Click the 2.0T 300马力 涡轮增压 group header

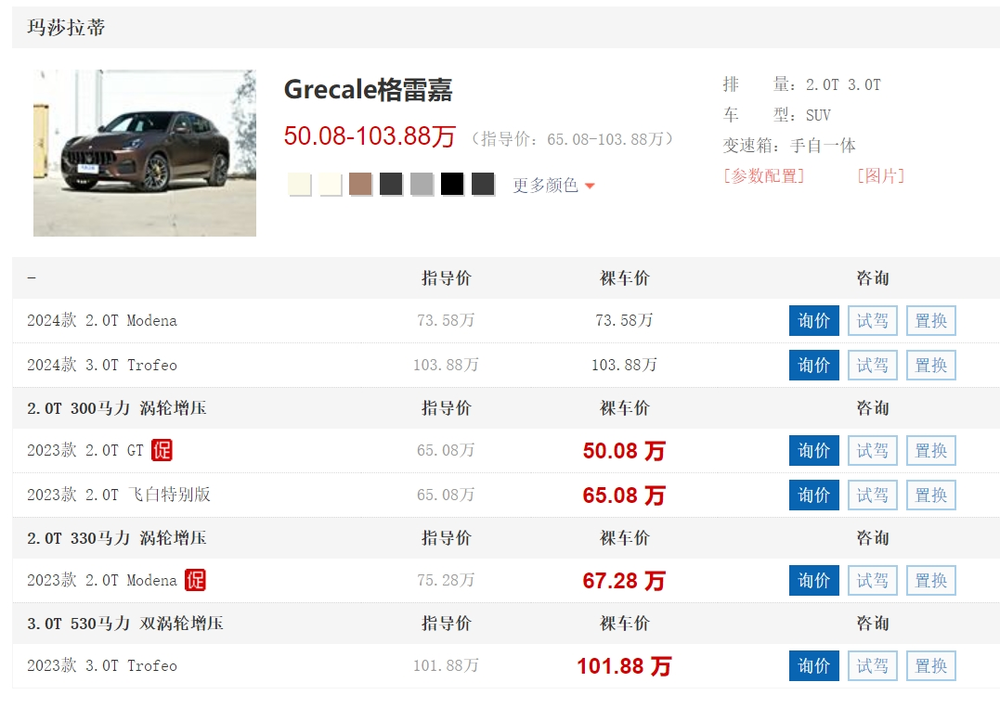pos(117,408)
